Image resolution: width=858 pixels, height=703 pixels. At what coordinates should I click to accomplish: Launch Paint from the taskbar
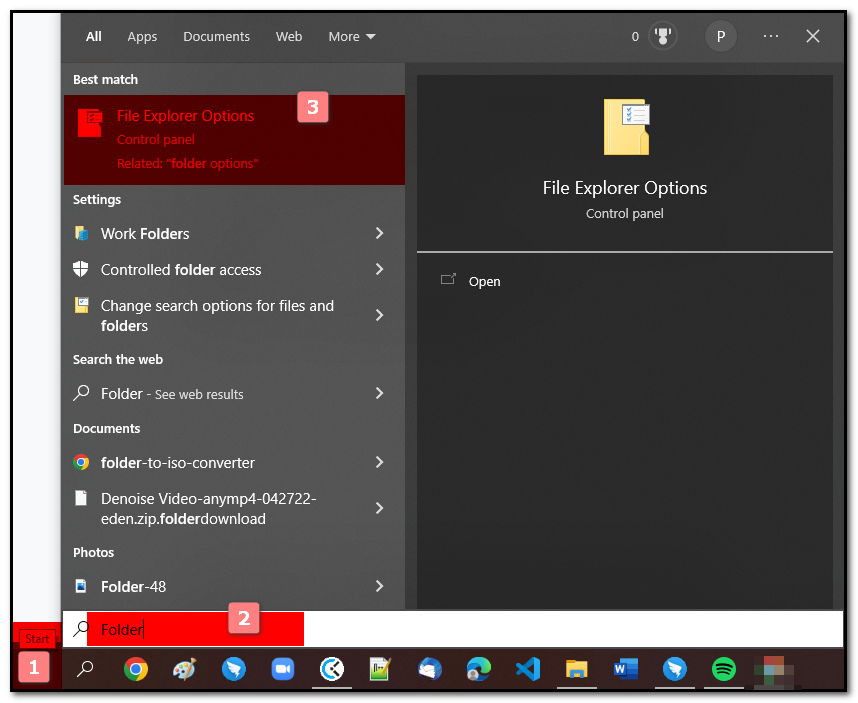pyautogui.click(x=184, y=669)
